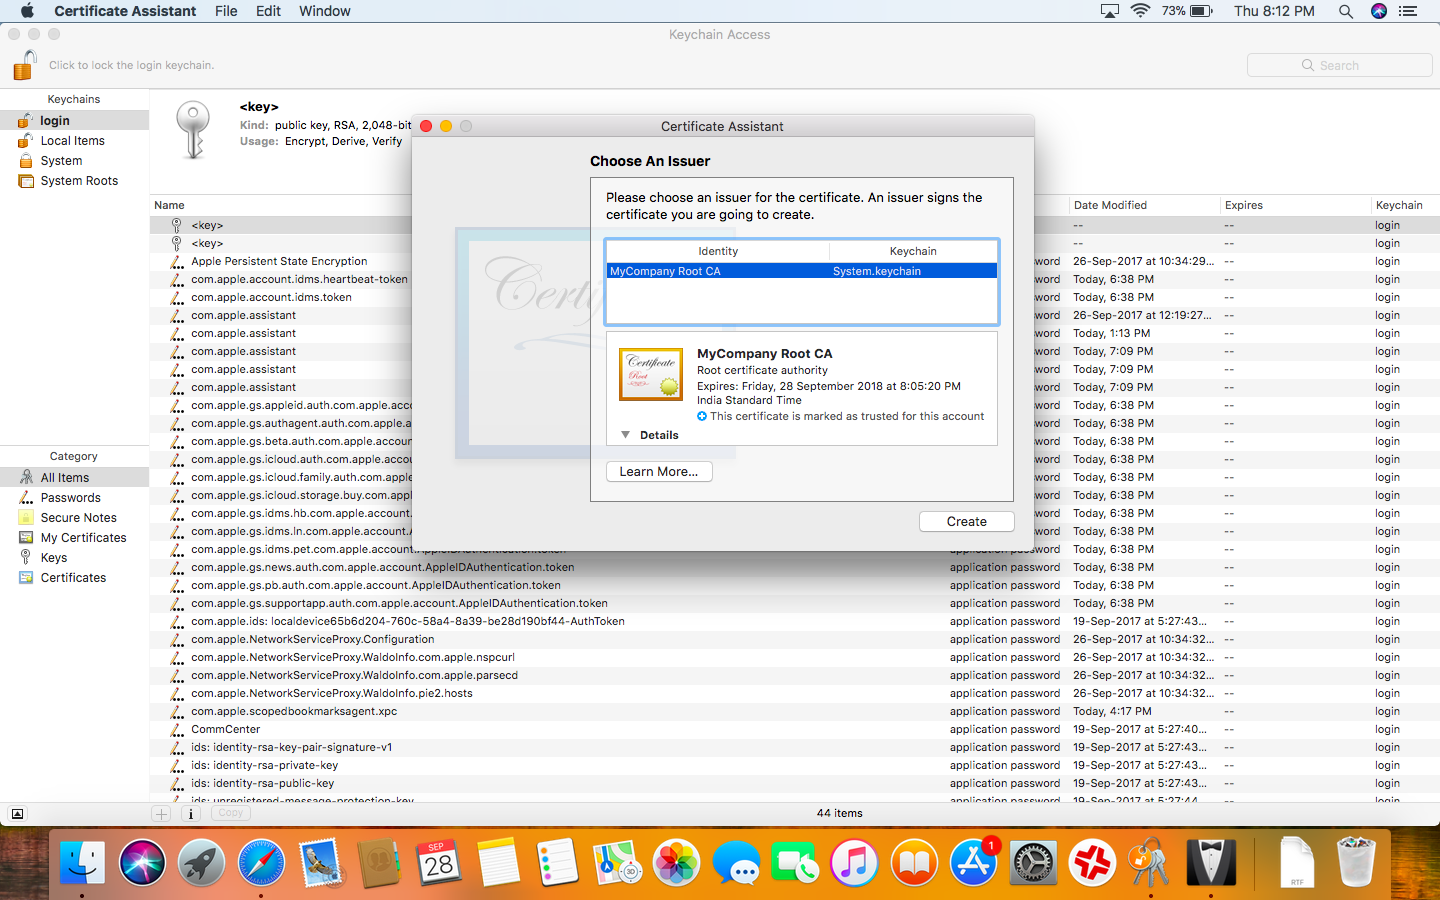Open the Mail stamp icon in Dock
This screenshot has height=900, width=1440.
point(321,862)
